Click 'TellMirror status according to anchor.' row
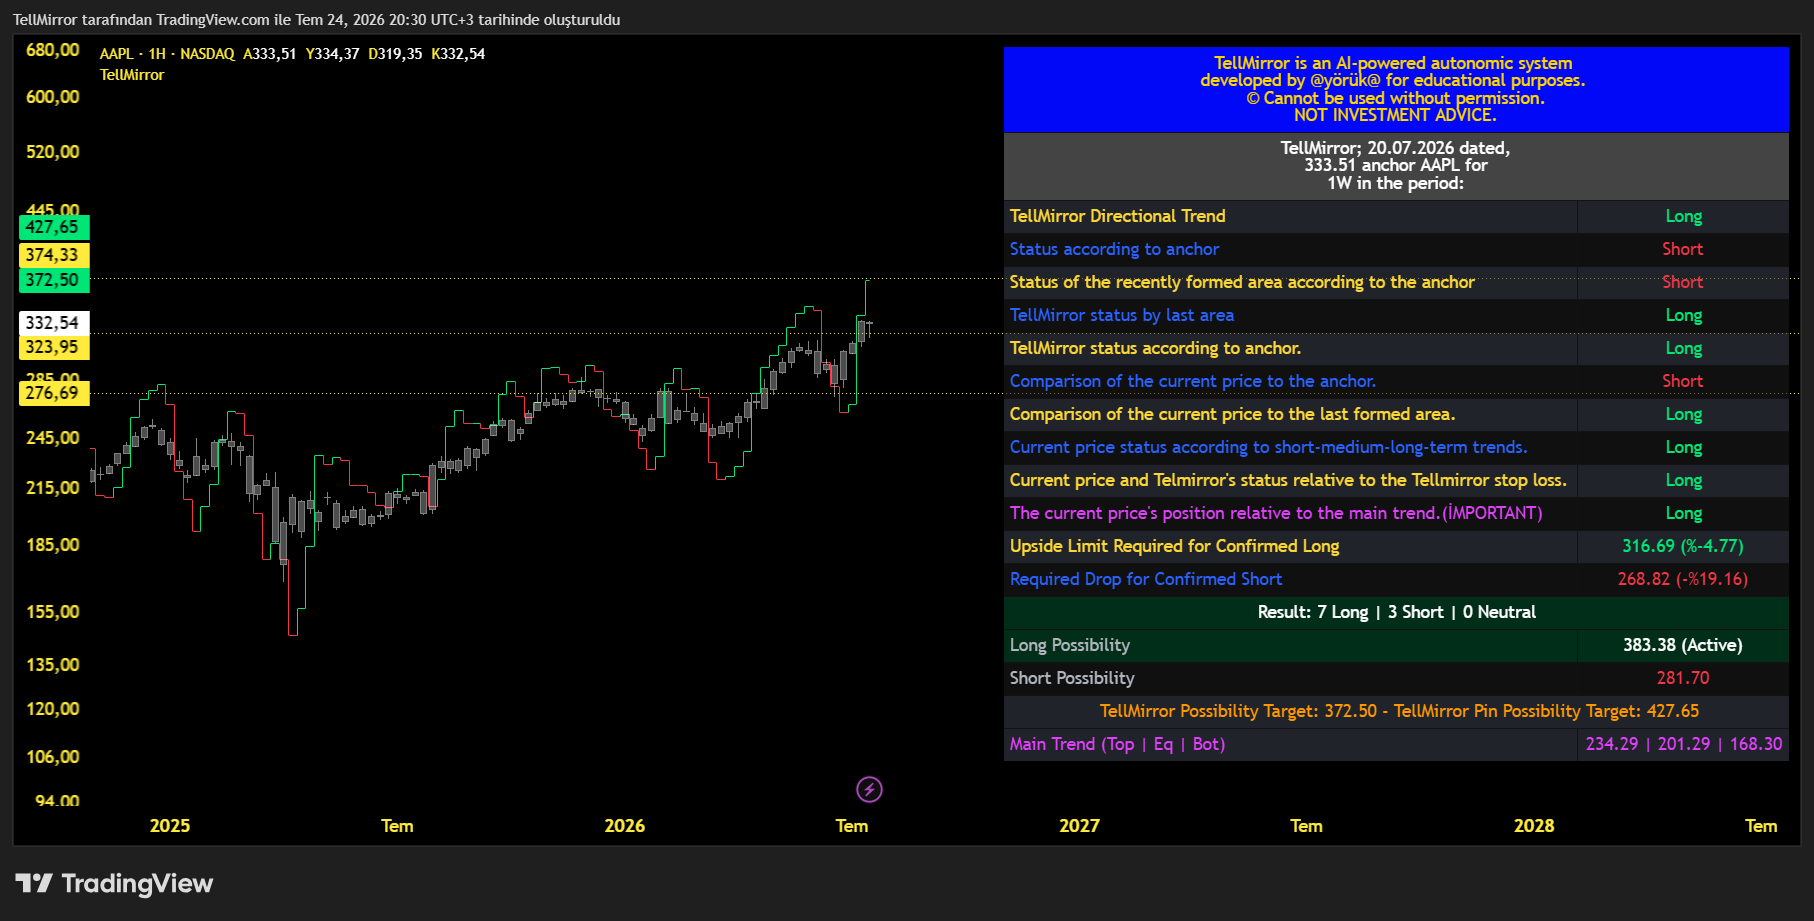This screenshot has height=921, width=1814. (x=1396, y=348)
